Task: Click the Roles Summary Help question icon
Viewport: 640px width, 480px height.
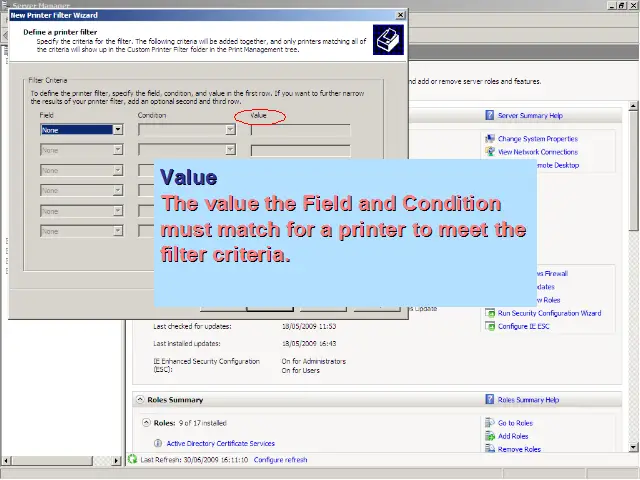Action: pos(489,400)
